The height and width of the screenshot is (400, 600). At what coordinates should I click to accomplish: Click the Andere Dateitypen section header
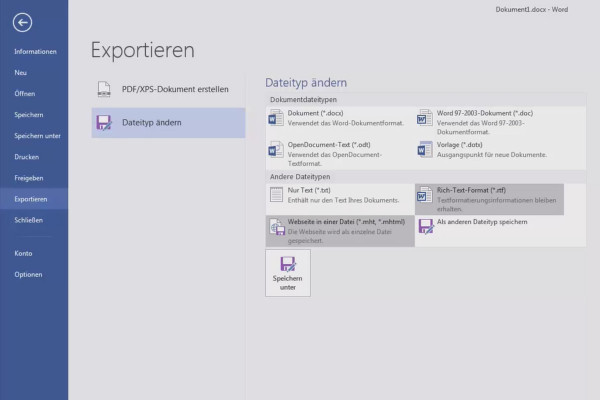pyautogui.click(x=300, y=177)
